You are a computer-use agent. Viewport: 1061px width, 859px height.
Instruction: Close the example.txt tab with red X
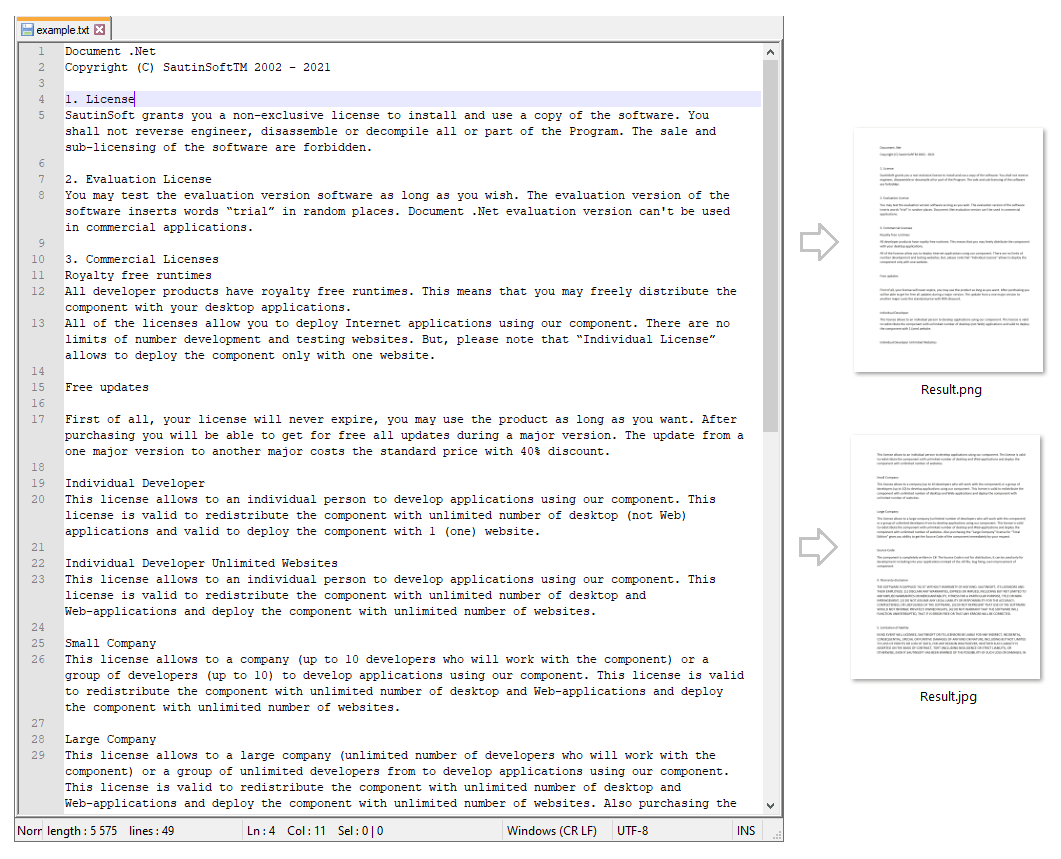(99, 30)
